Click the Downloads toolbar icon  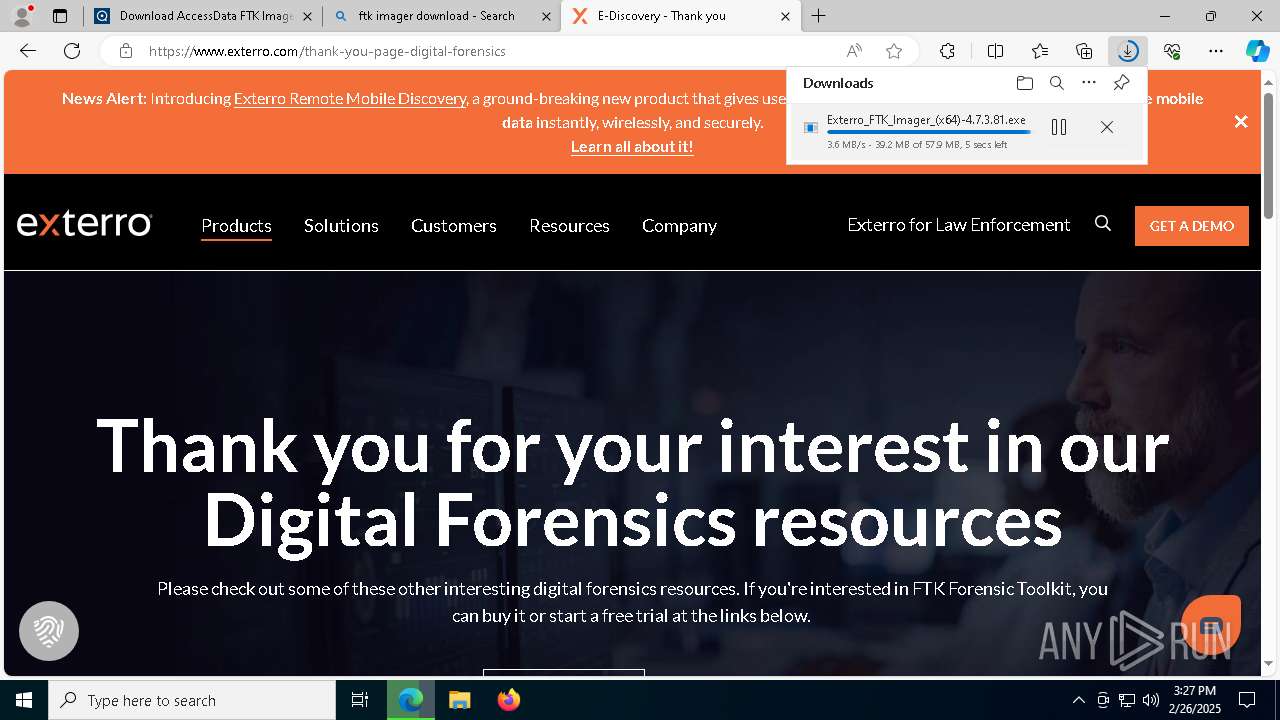tap(1128, 51)
